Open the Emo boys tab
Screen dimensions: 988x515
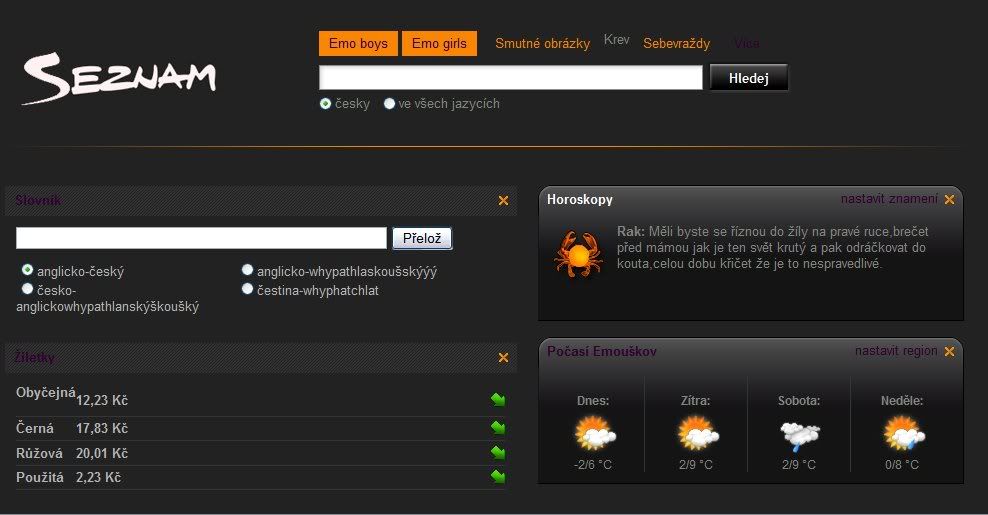point(358,44)
